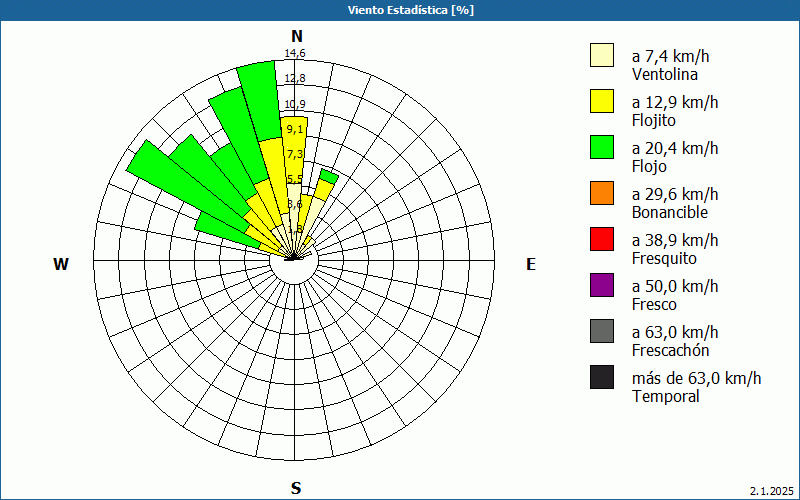800x500 pixels.
Task: Click the Frescachón gray legend swatch
Action: 602,331
